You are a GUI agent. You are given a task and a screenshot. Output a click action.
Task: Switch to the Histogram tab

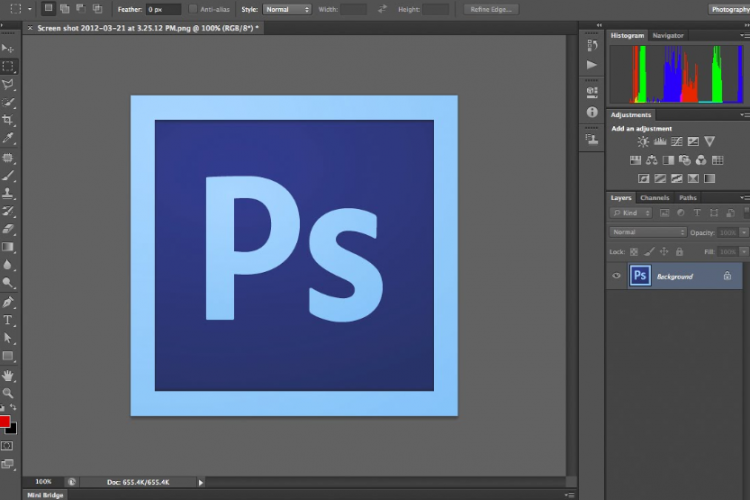[627, 35]
